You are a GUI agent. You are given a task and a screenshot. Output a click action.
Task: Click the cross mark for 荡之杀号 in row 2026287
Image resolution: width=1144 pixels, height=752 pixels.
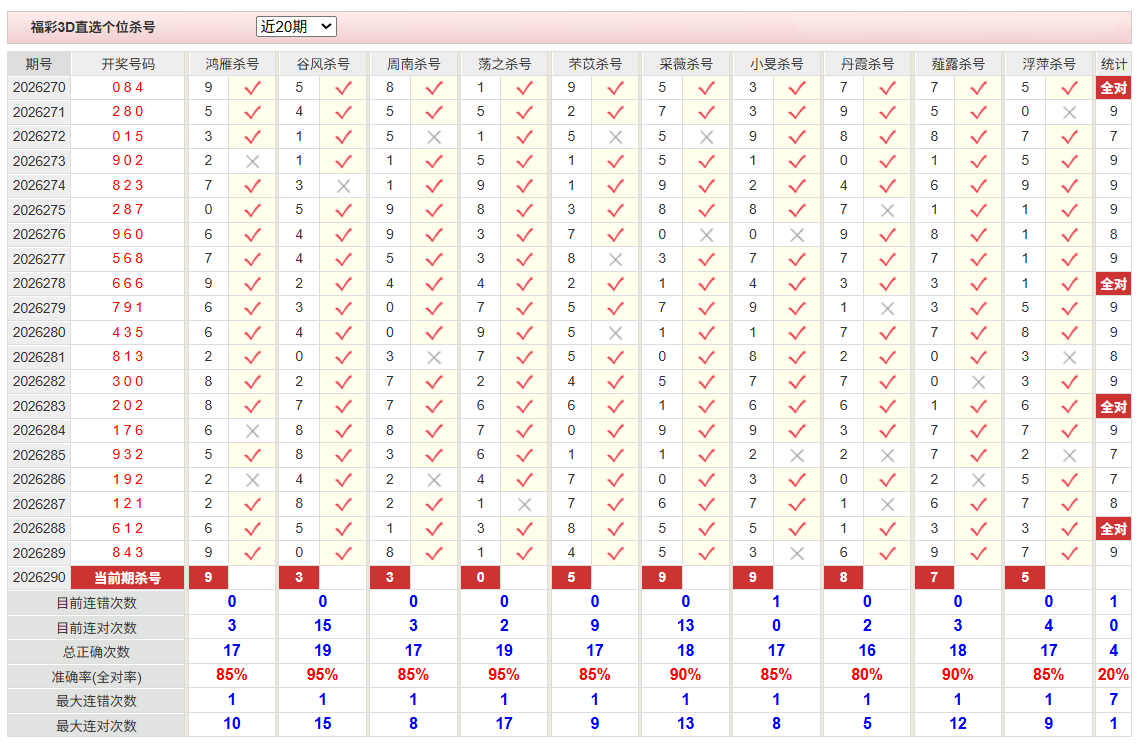point(525,505)
